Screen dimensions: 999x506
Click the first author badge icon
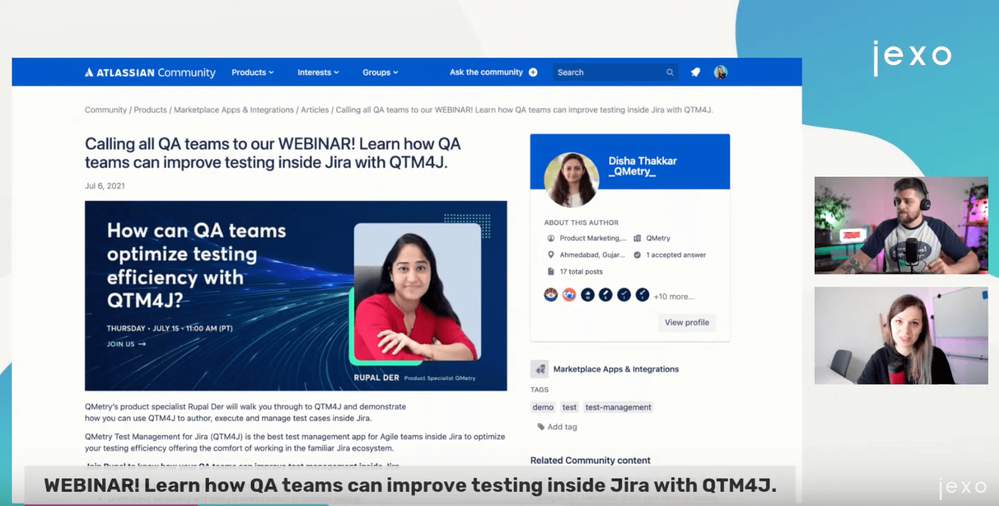tap(551, 294)
